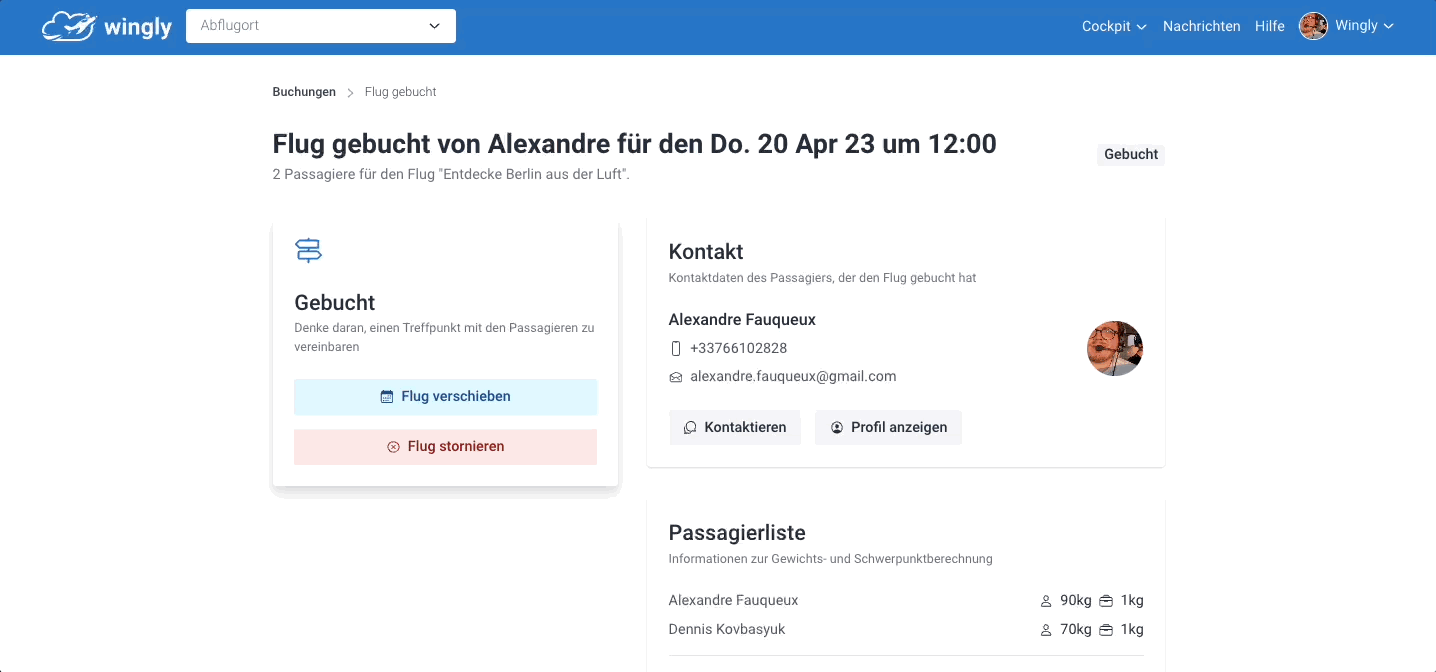Click the phone icon beside +33766102828
Viewport: 1436px width, 672px height.
pos(676,349)
